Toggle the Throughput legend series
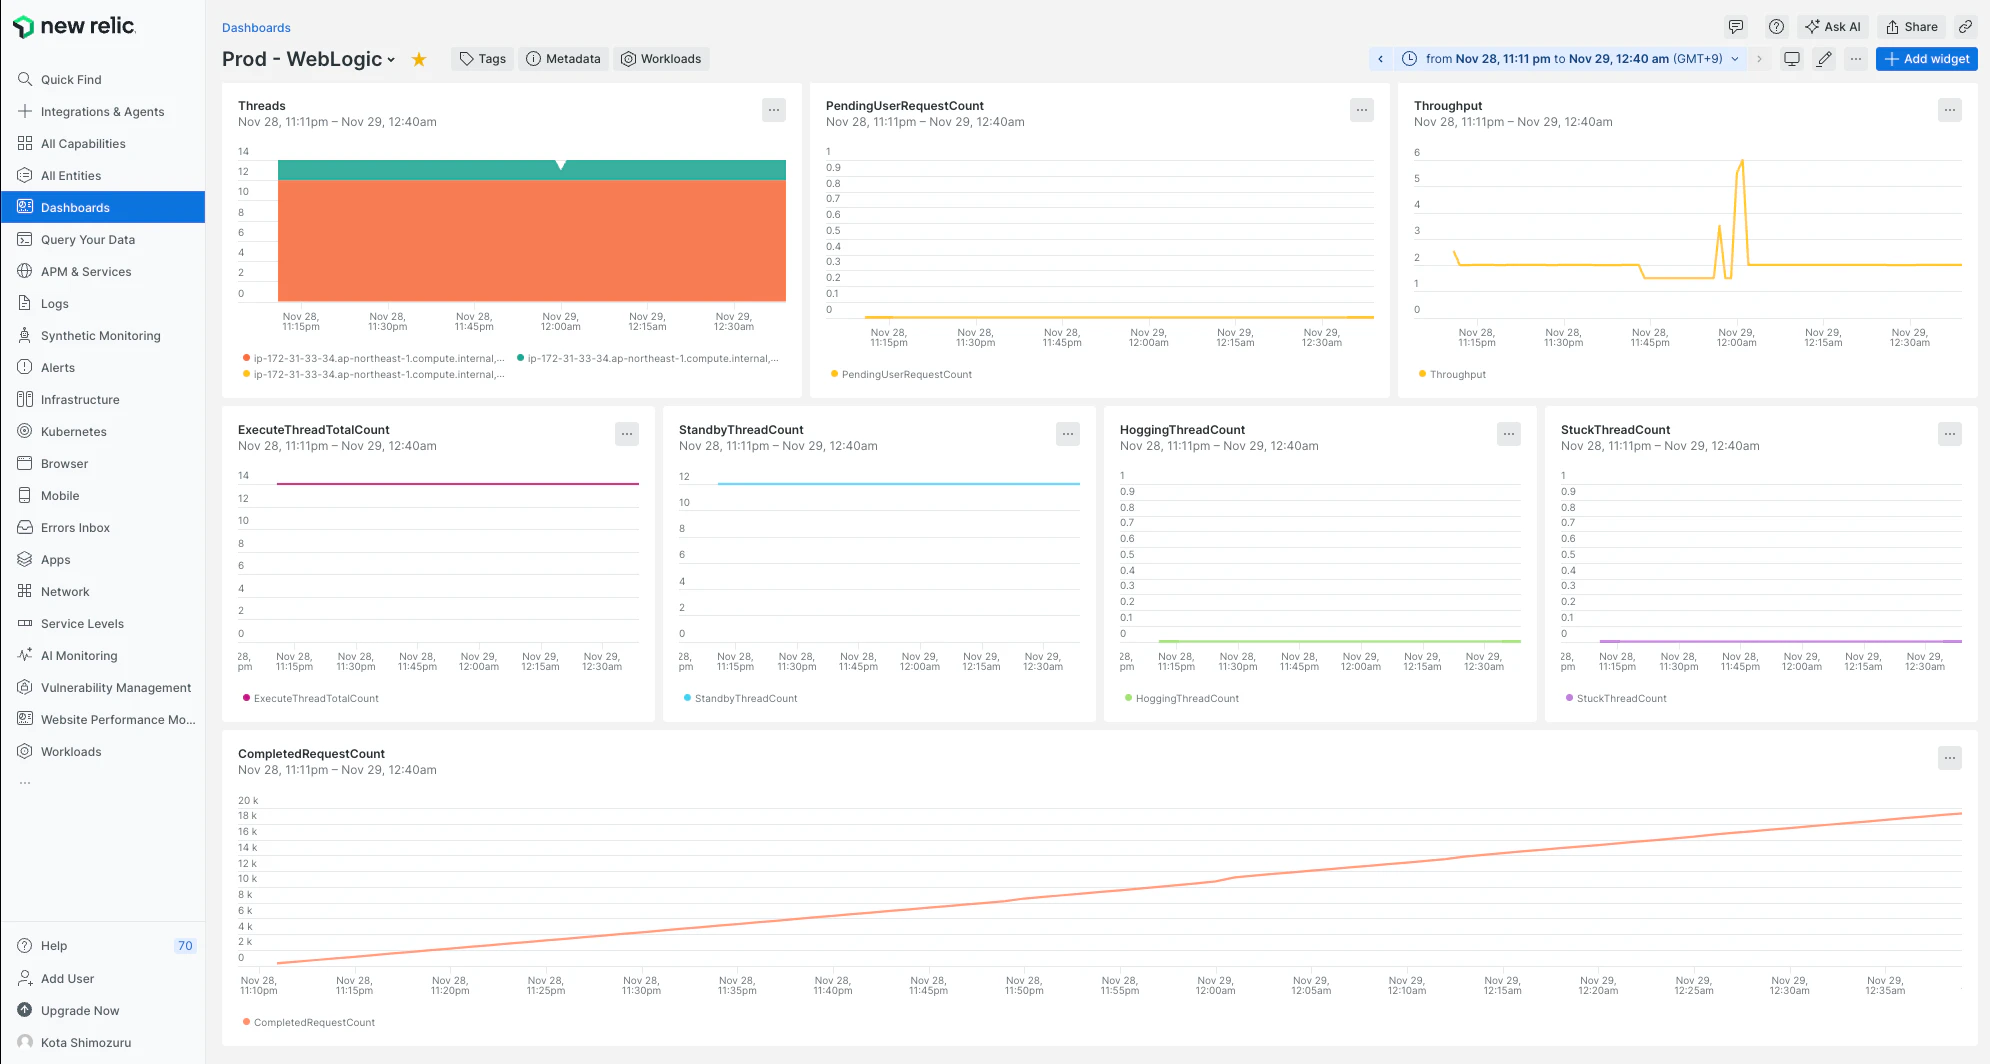This screenshot has height=1064, width=1990. pyautogui.click(x=1452, y=374)
